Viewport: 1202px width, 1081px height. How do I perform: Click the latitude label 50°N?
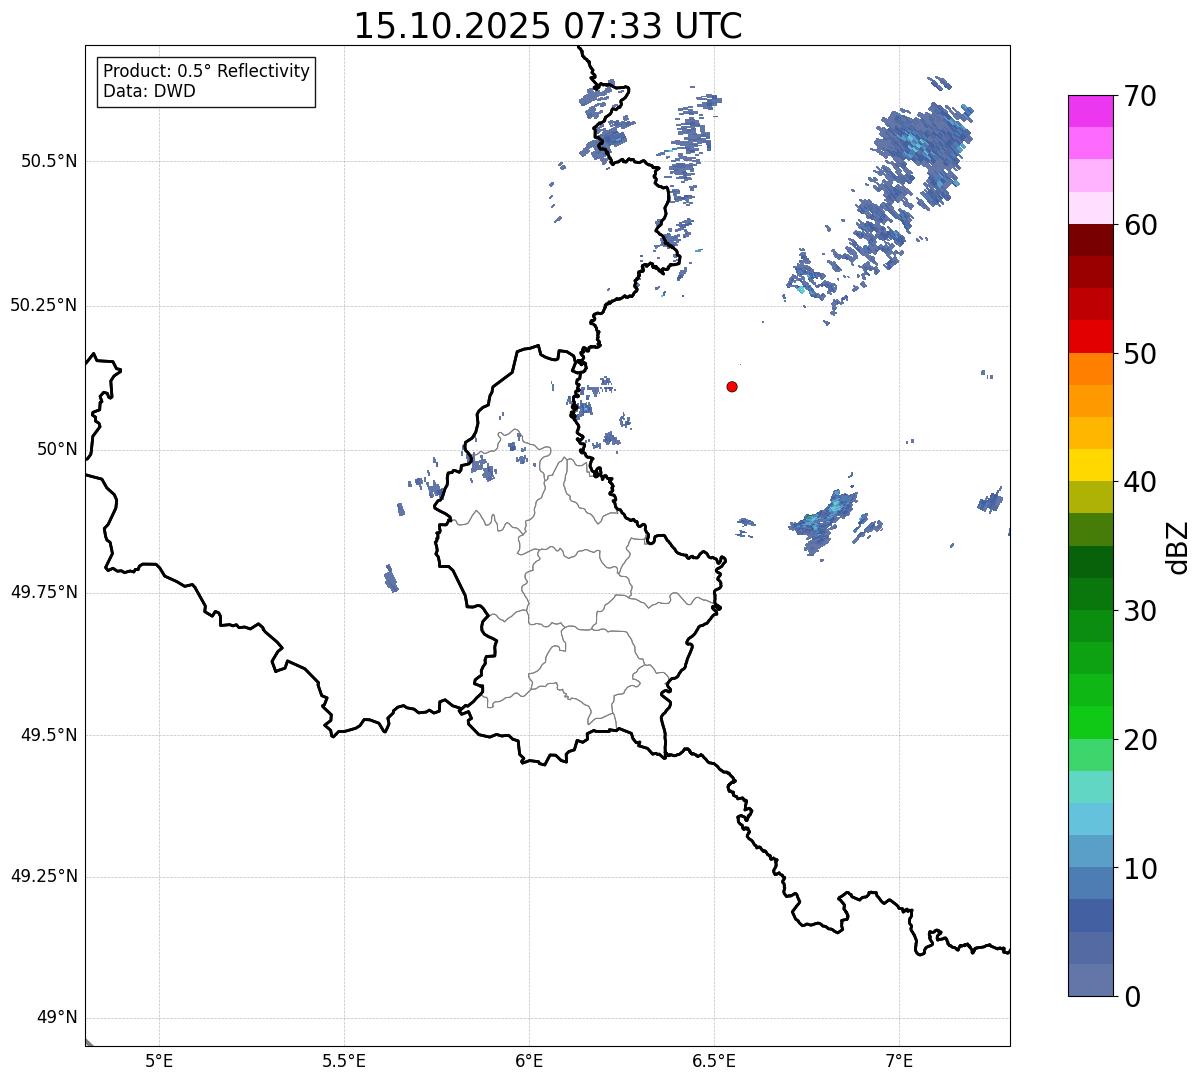click(x=57, y=449)
